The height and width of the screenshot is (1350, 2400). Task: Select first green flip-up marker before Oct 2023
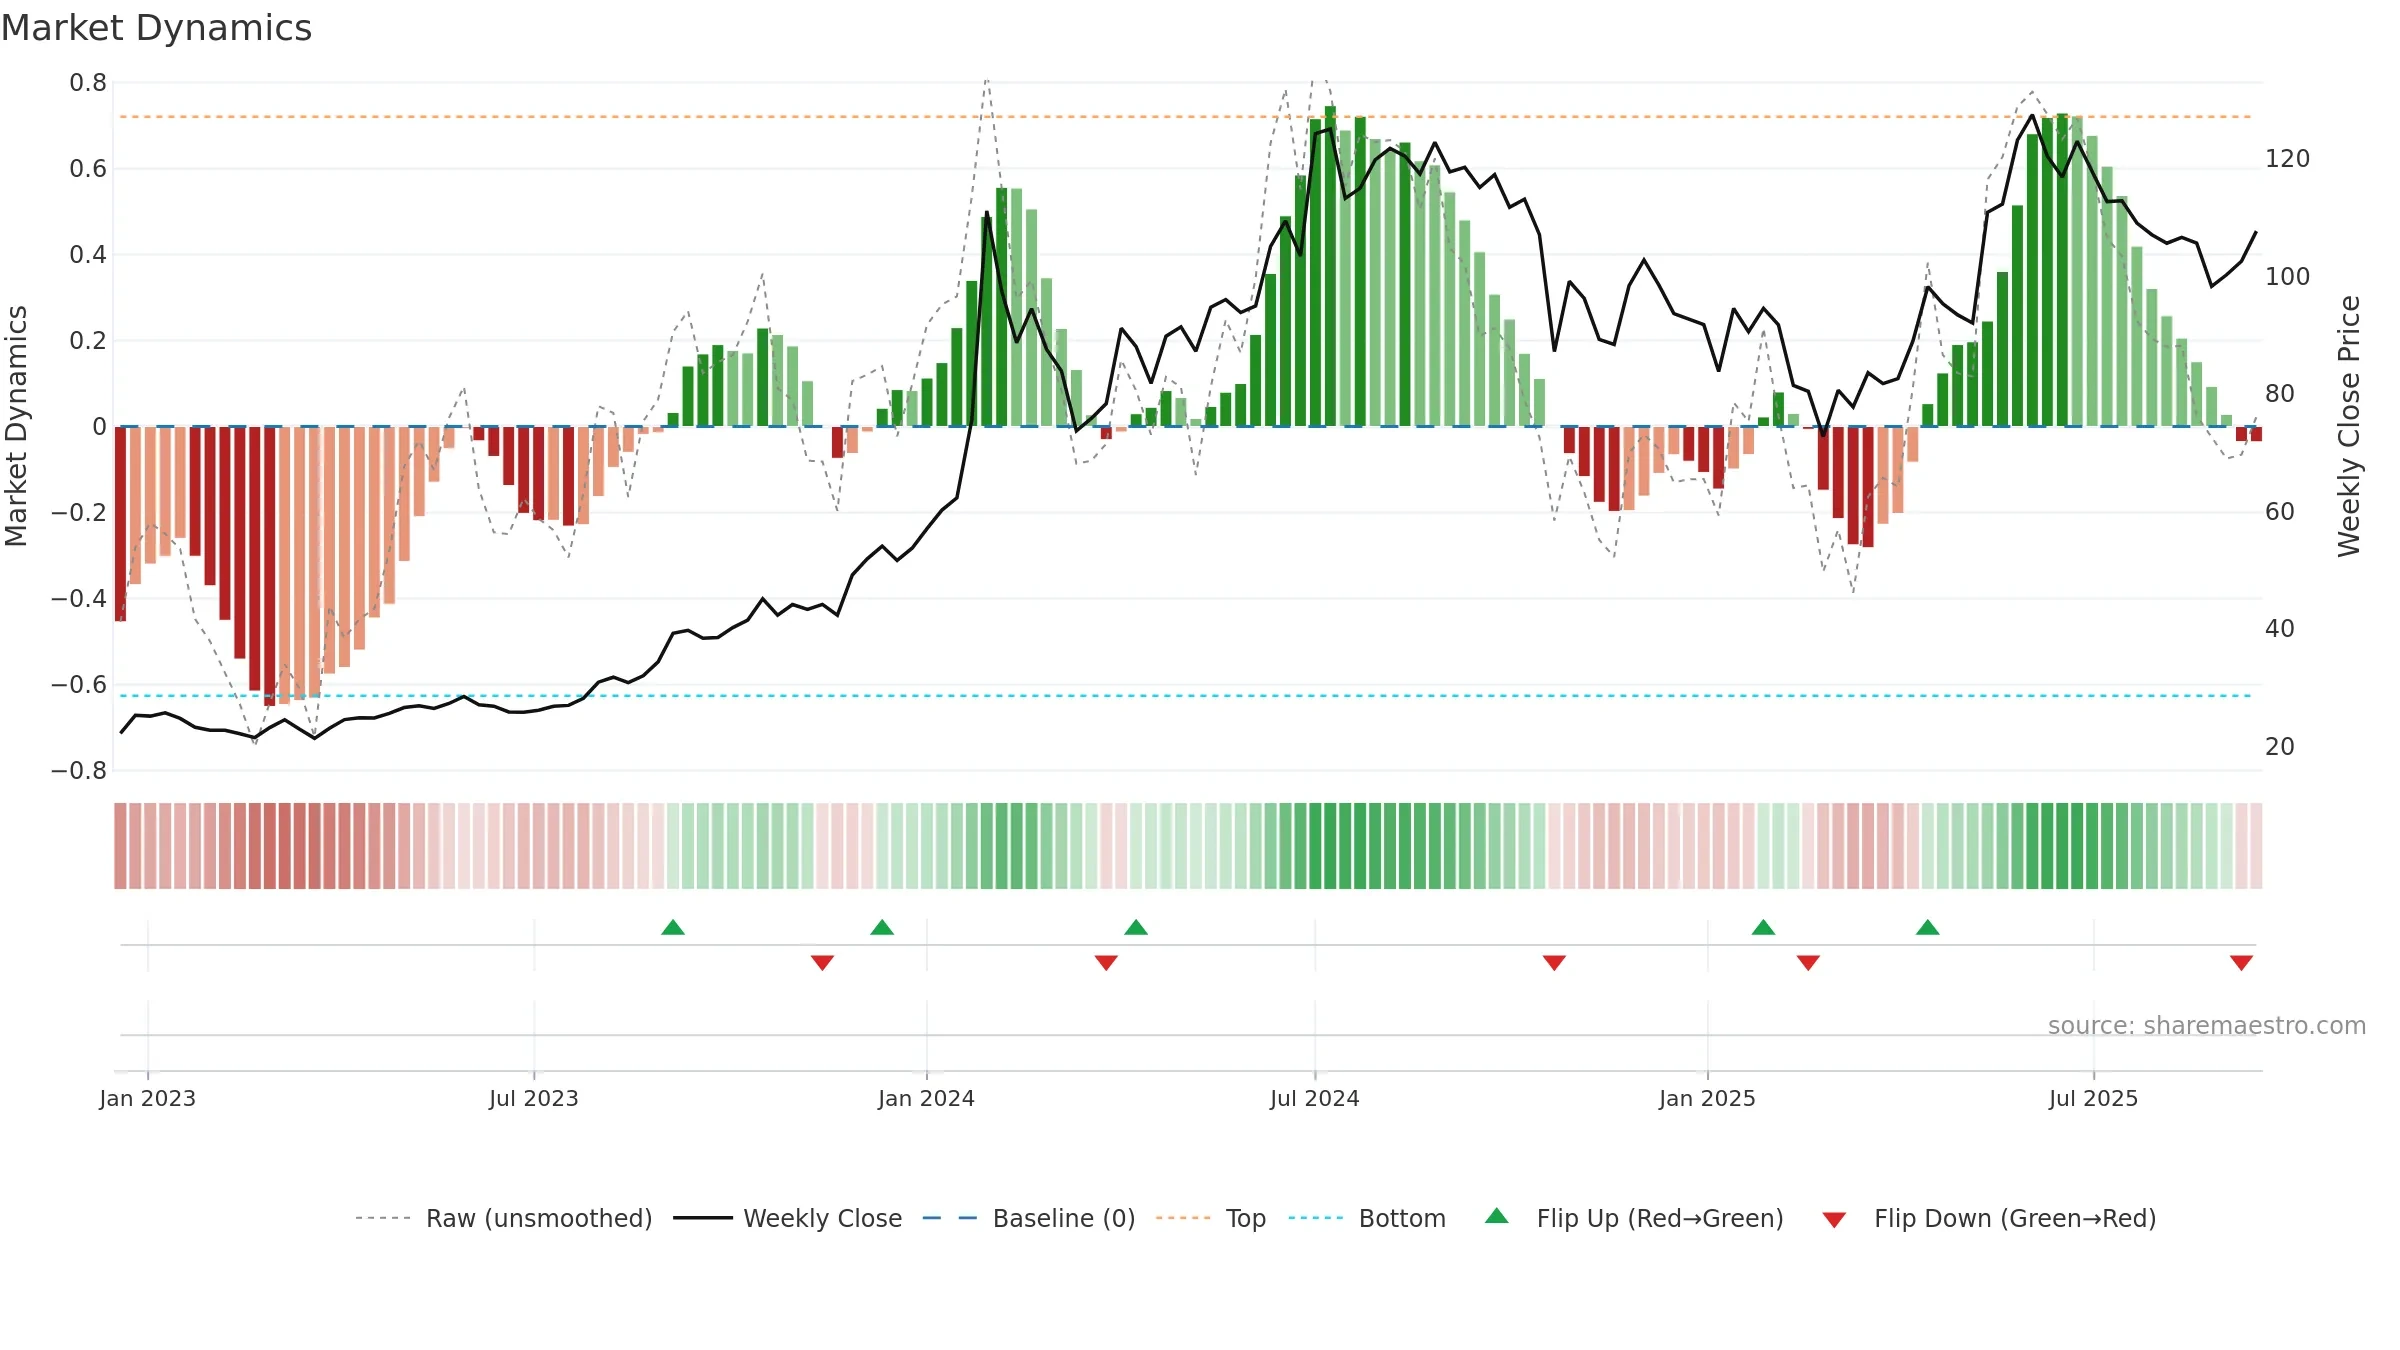[673, 927]
